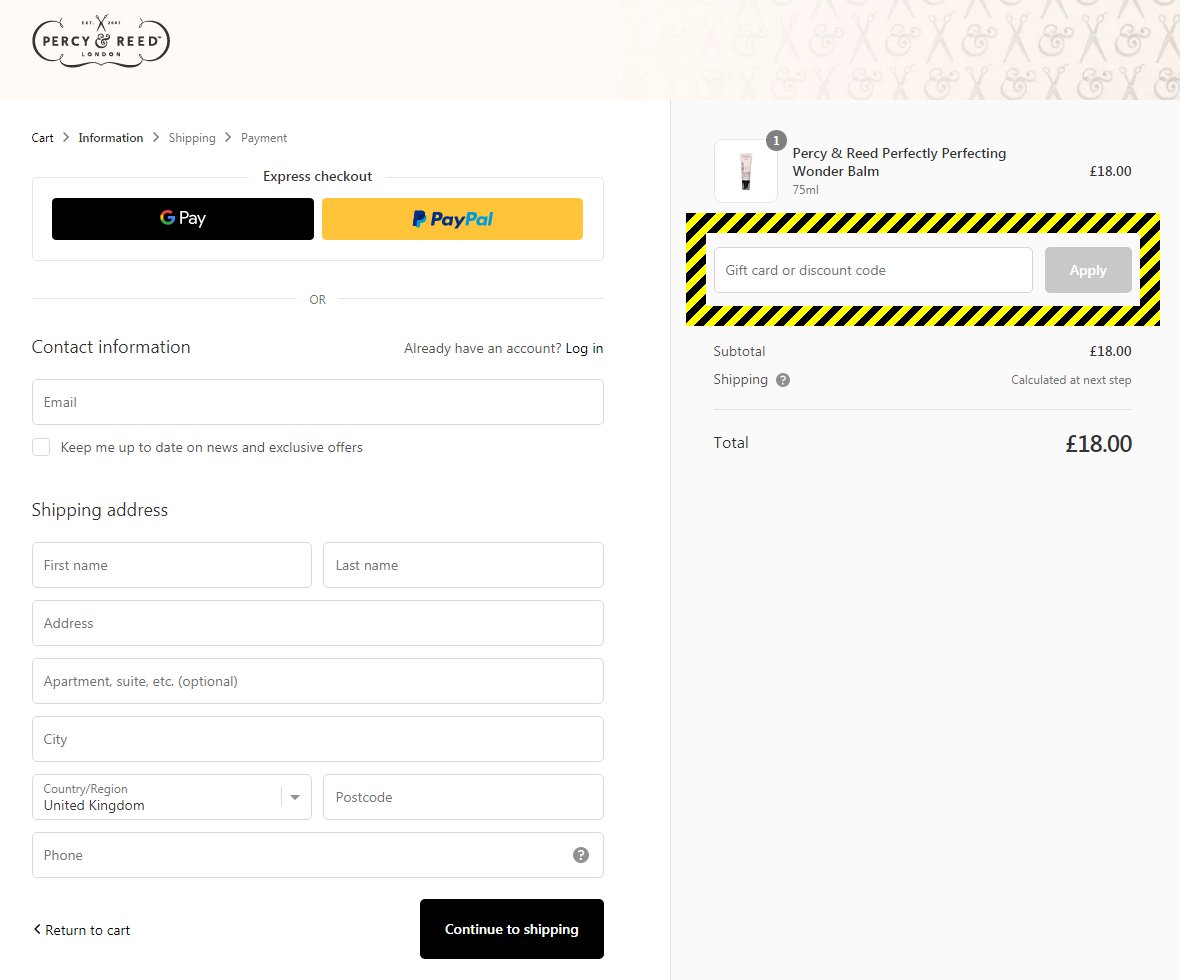Click the phone field help icon
This screenshot has height=980, width=1180.
tap(581, 855)
